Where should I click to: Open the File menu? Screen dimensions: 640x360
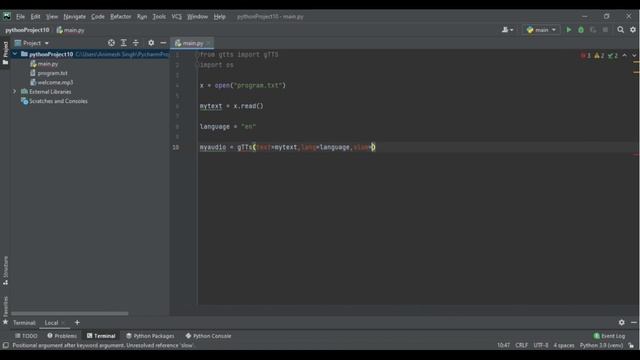(x=20, y=16)
